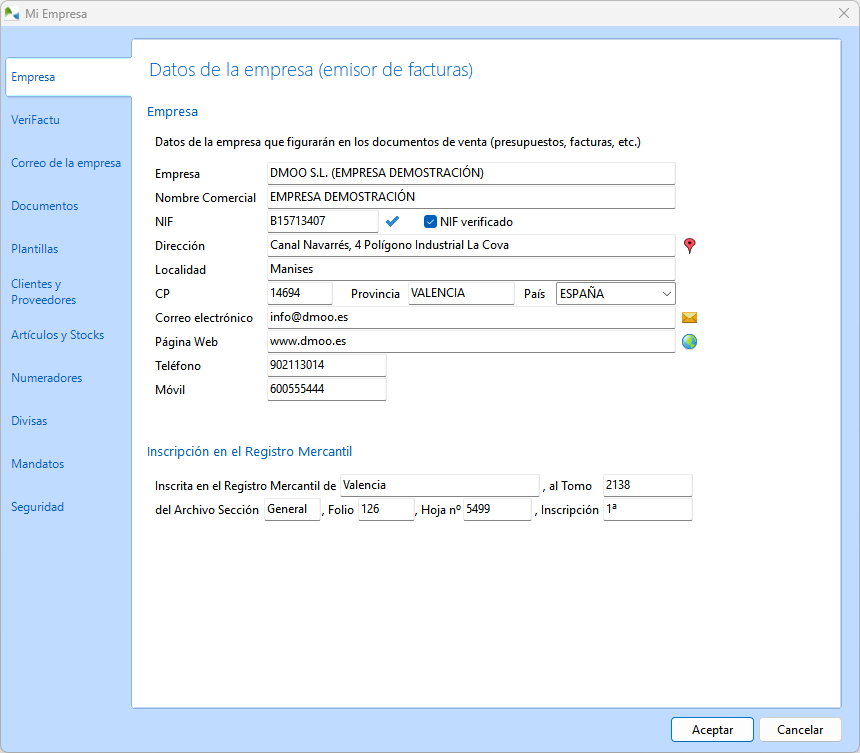Switch to the VeriFactu tab

coord(36,120)
